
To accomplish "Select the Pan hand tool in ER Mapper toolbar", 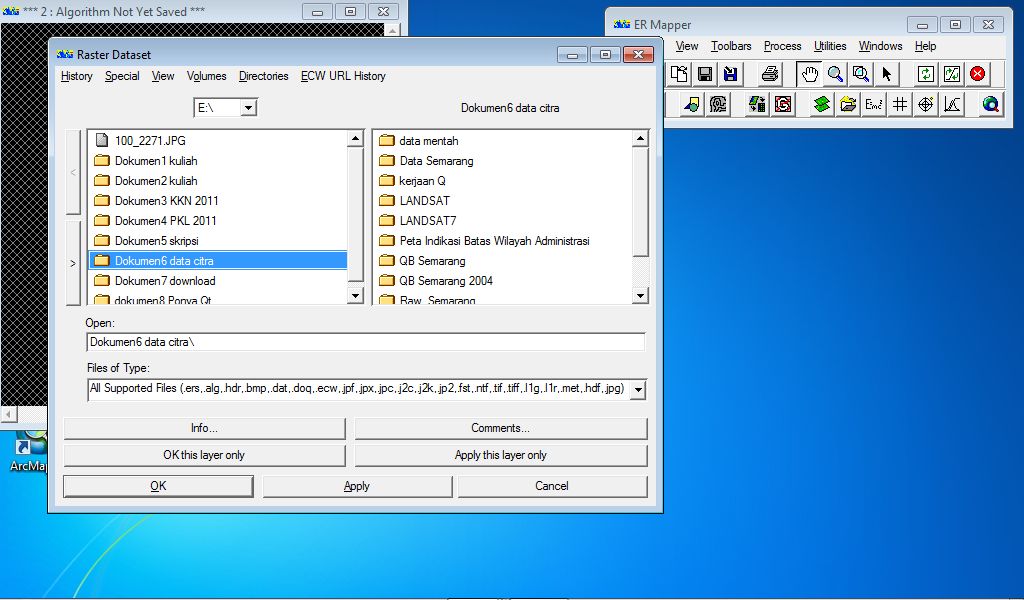I will (x=810, y=72).
